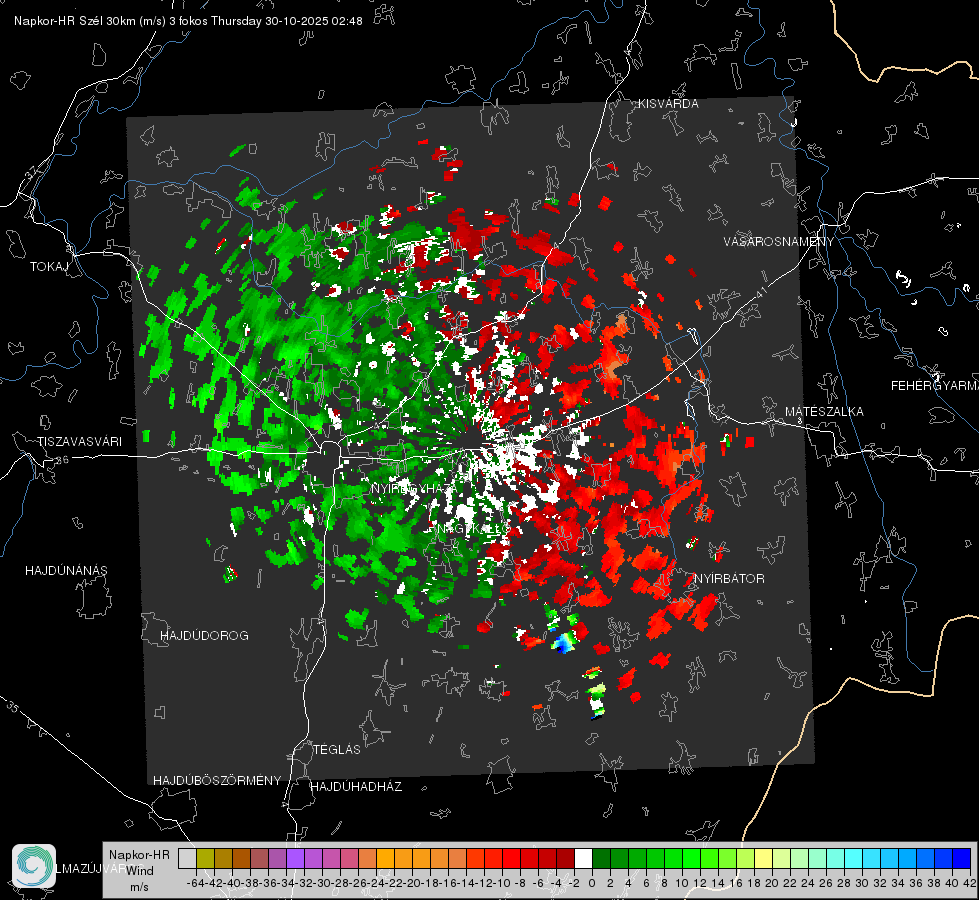Click the HAJDÚDOROG town label
The width and height of the screenshot is (979, 900).
tap(204, 636)
